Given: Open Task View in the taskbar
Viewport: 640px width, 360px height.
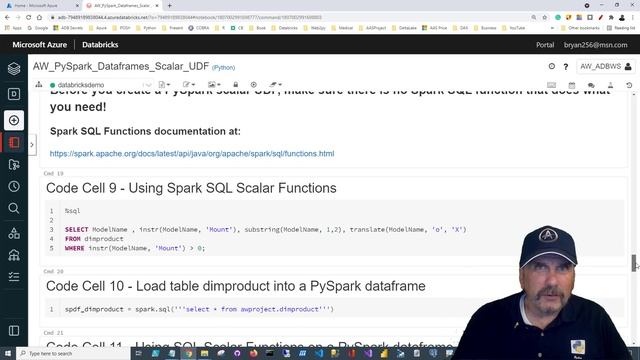Looking at the screenshot, I should click(138, 353).
